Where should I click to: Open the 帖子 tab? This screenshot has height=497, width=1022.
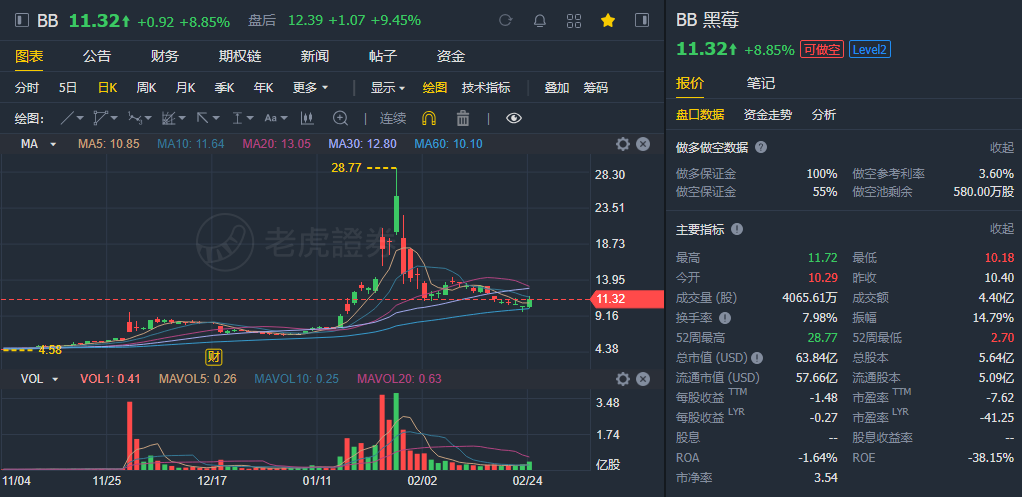click(383, 57)
